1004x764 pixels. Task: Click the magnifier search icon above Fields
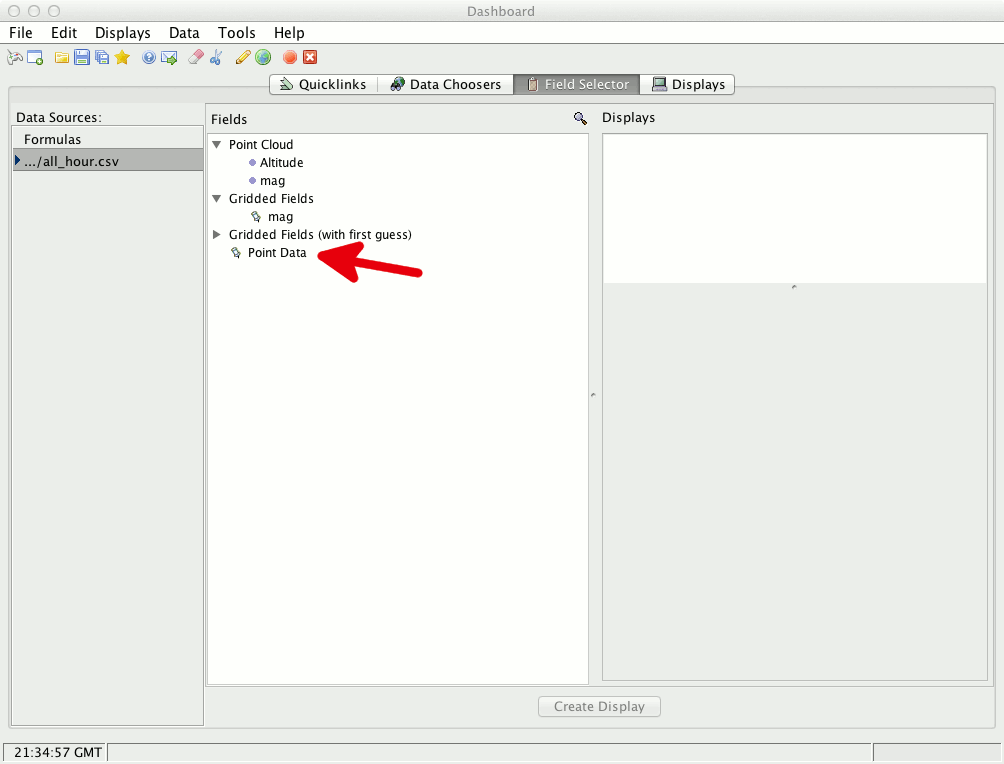click(580, 118)
